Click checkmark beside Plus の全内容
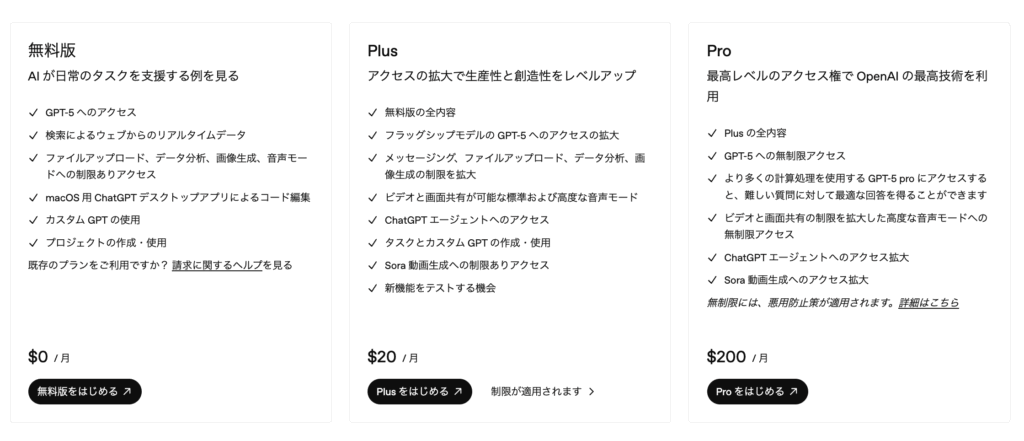Viewport: 1024px width, 441px height. pos(712,133)
